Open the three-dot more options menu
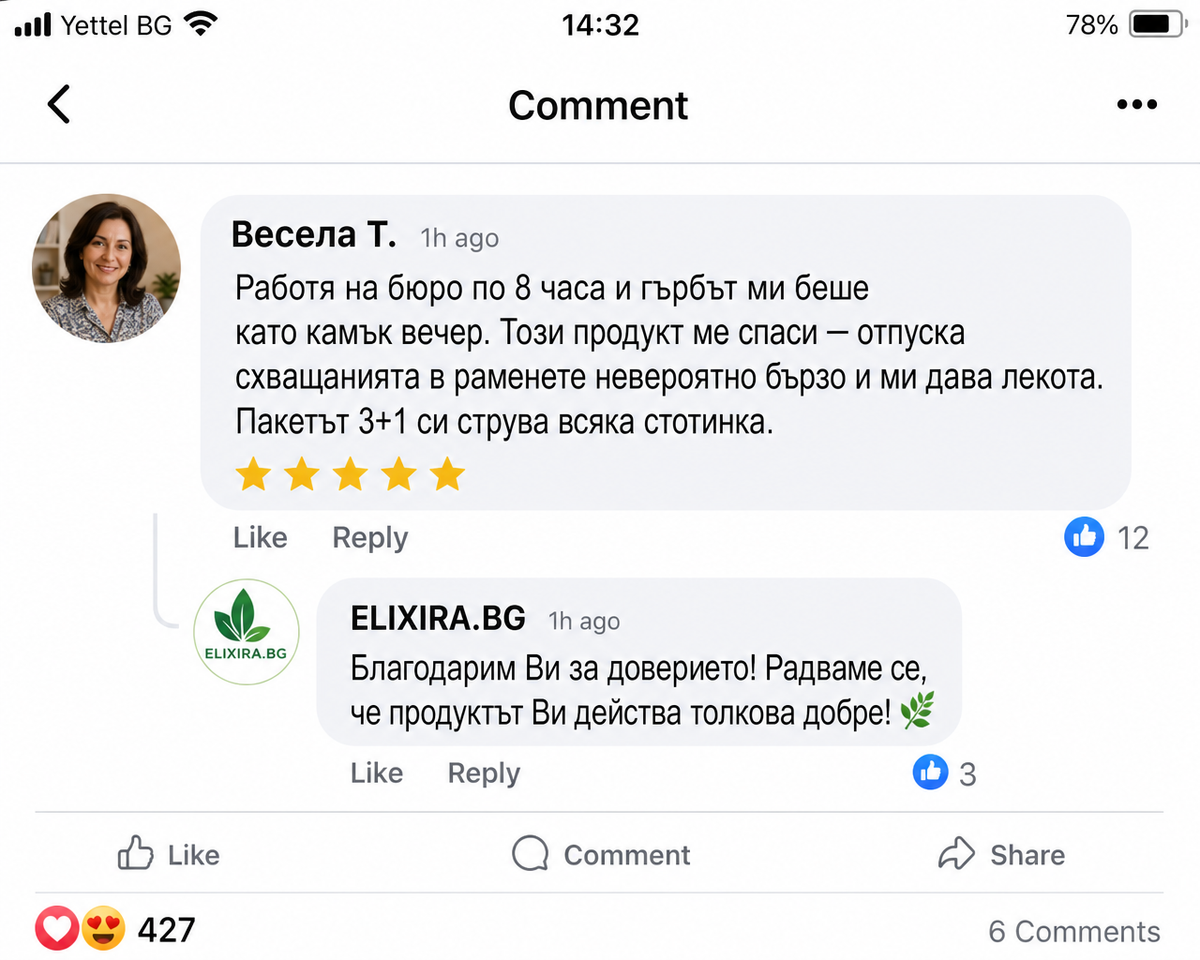Image resolution: width=1200 pixels, height=960 pixels. [x=1137, y=105]
